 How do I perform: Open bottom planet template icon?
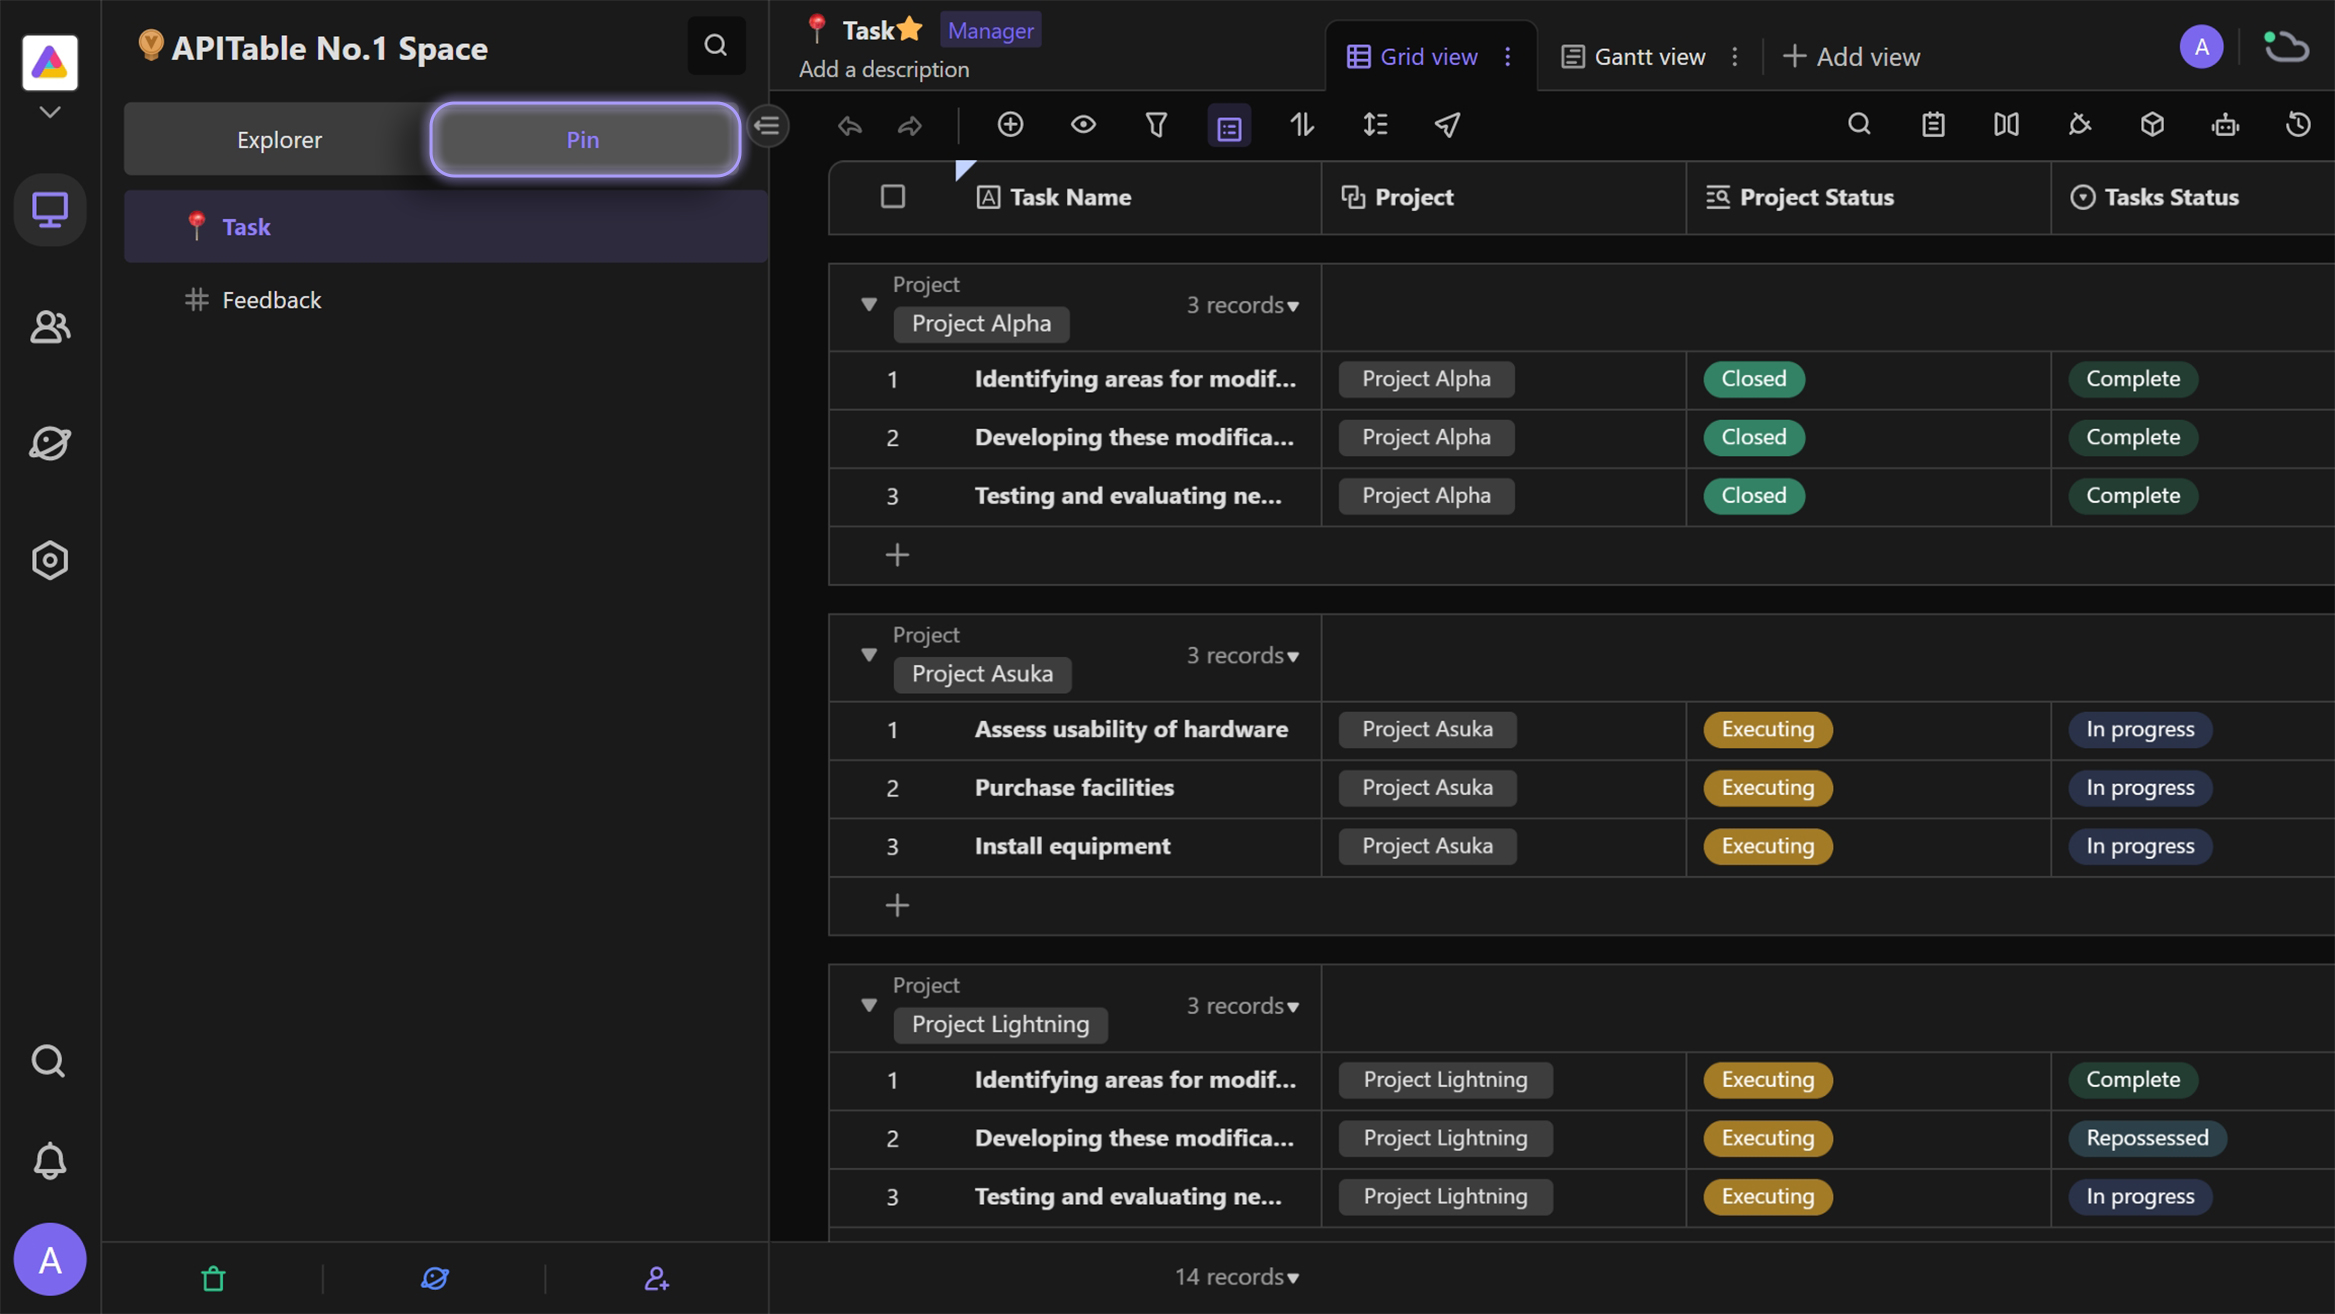coord(435,1278)
